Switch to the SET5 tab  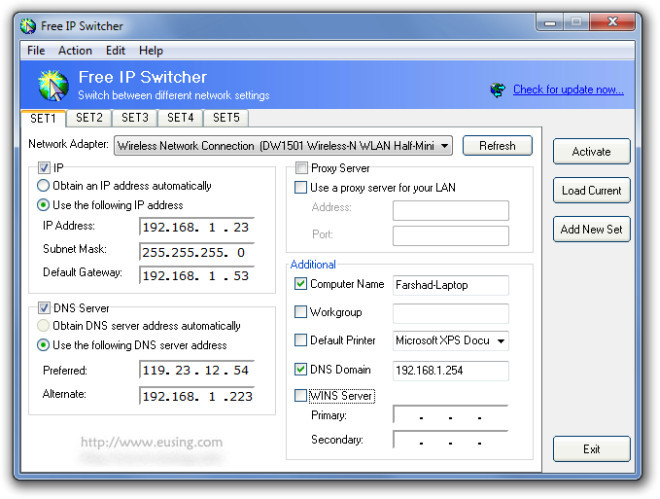[226, 118]
